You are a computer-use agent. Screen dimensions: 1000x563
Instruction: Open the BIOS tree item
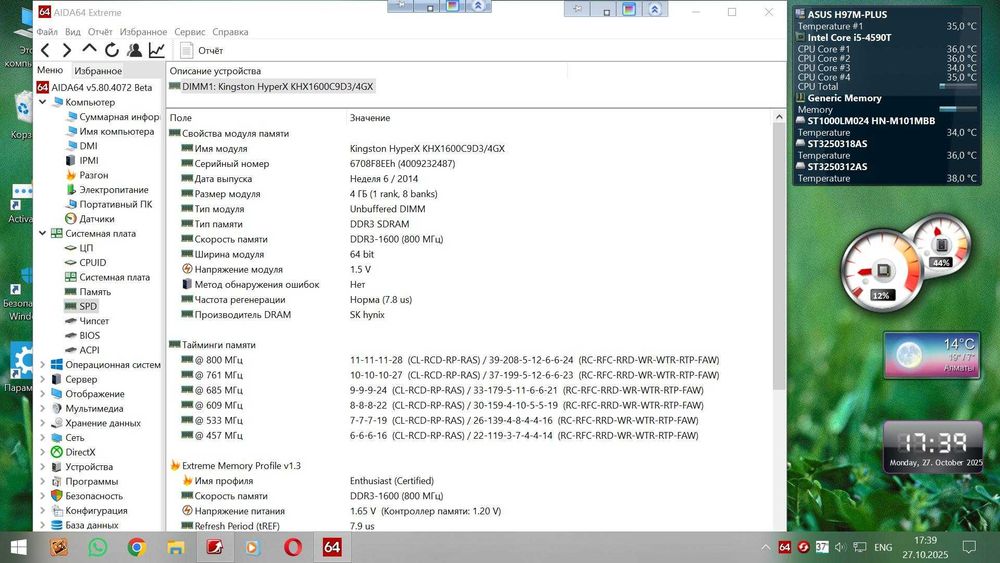(82, 335)
